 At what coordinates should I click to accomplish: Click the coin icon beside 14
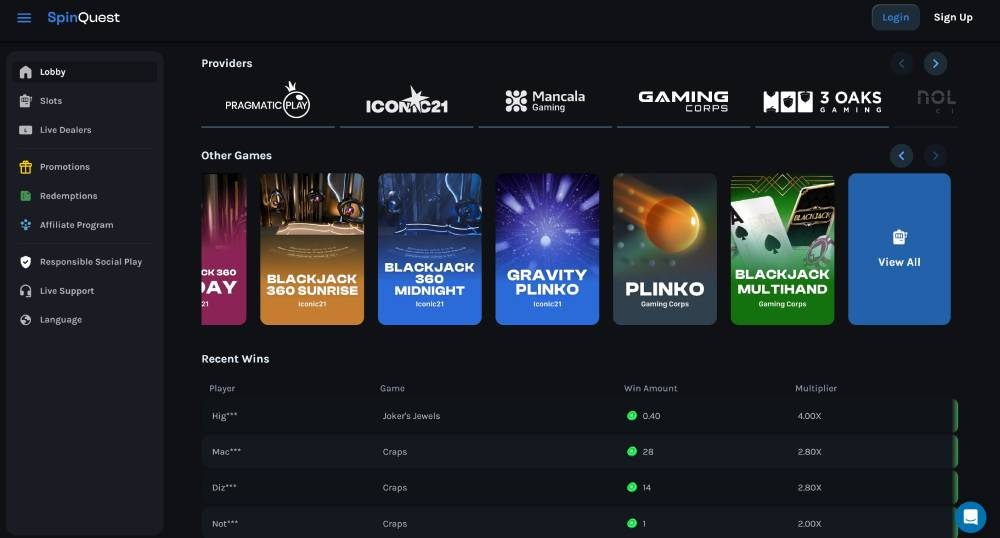click(x=631, y=487)
